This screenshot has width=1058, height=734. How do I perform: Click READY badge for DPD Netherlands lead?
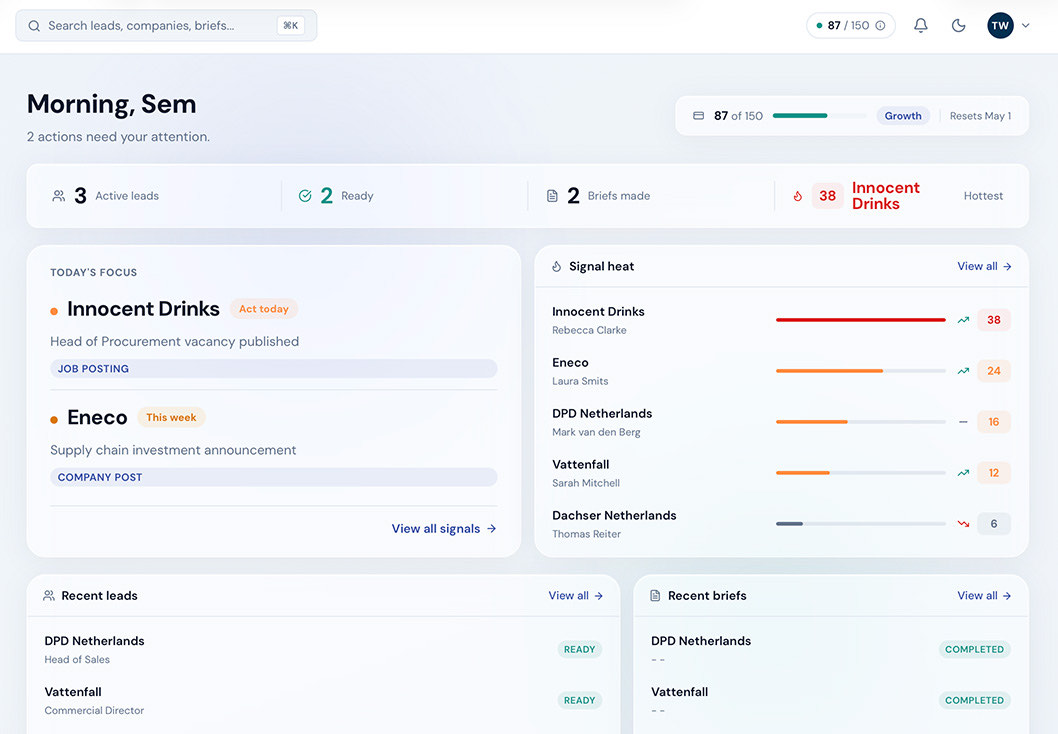coord(580,649)
